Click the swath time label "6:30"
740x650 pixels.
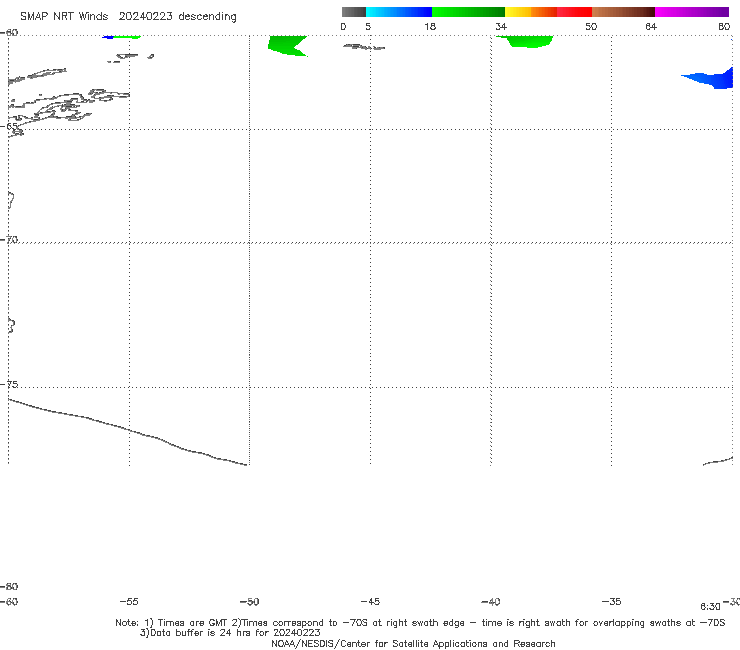coord(710,607)
